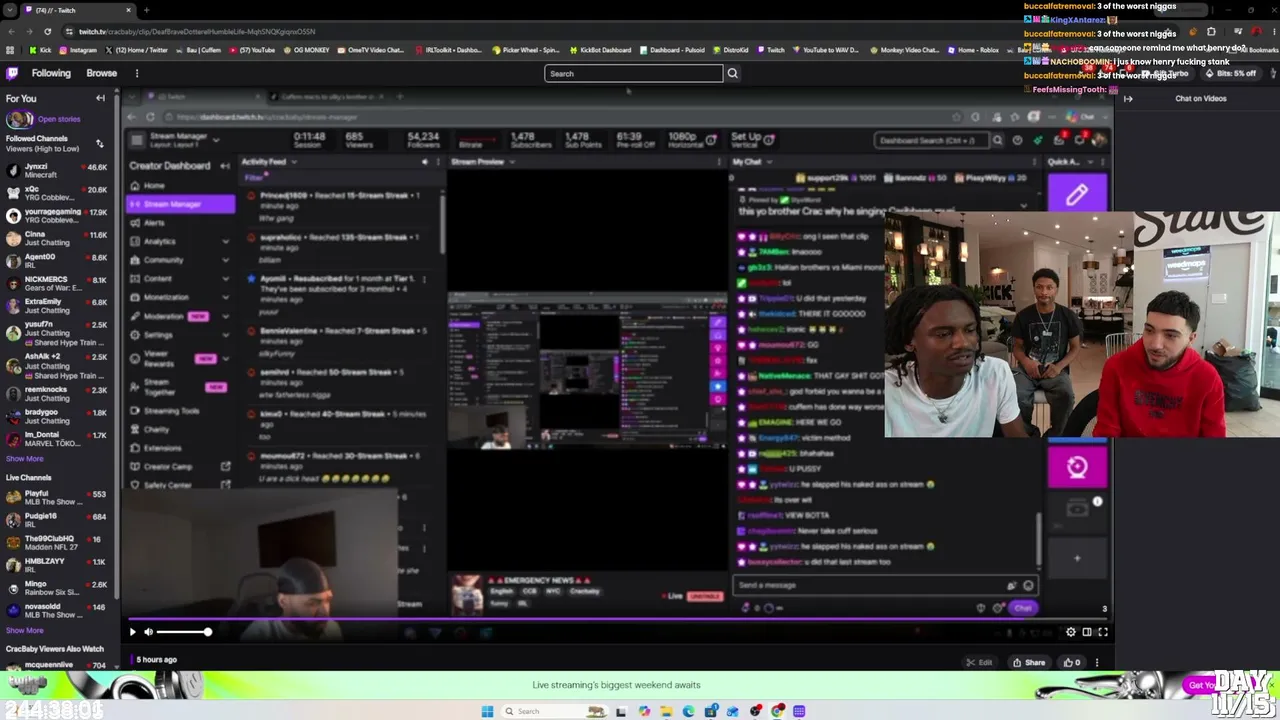Open the clip player settings gear
1280x720 pixels.
pyautogui.click(x=1071, y=632)
